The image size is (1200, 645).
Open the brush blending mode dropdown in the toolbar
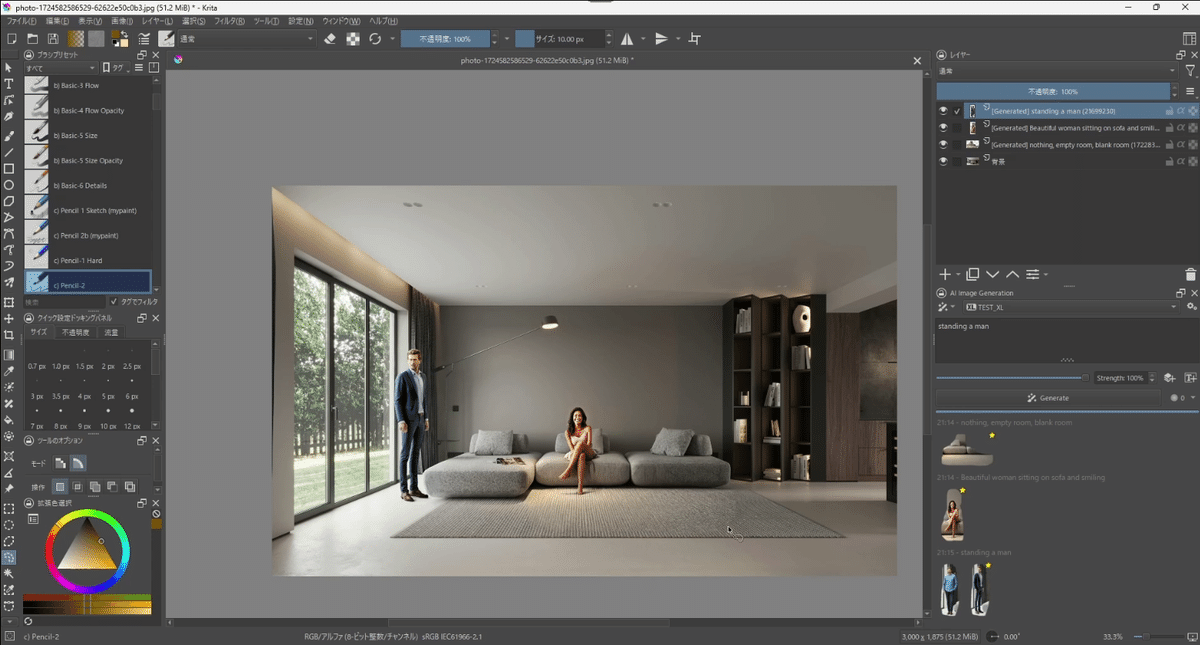(250, 39)
